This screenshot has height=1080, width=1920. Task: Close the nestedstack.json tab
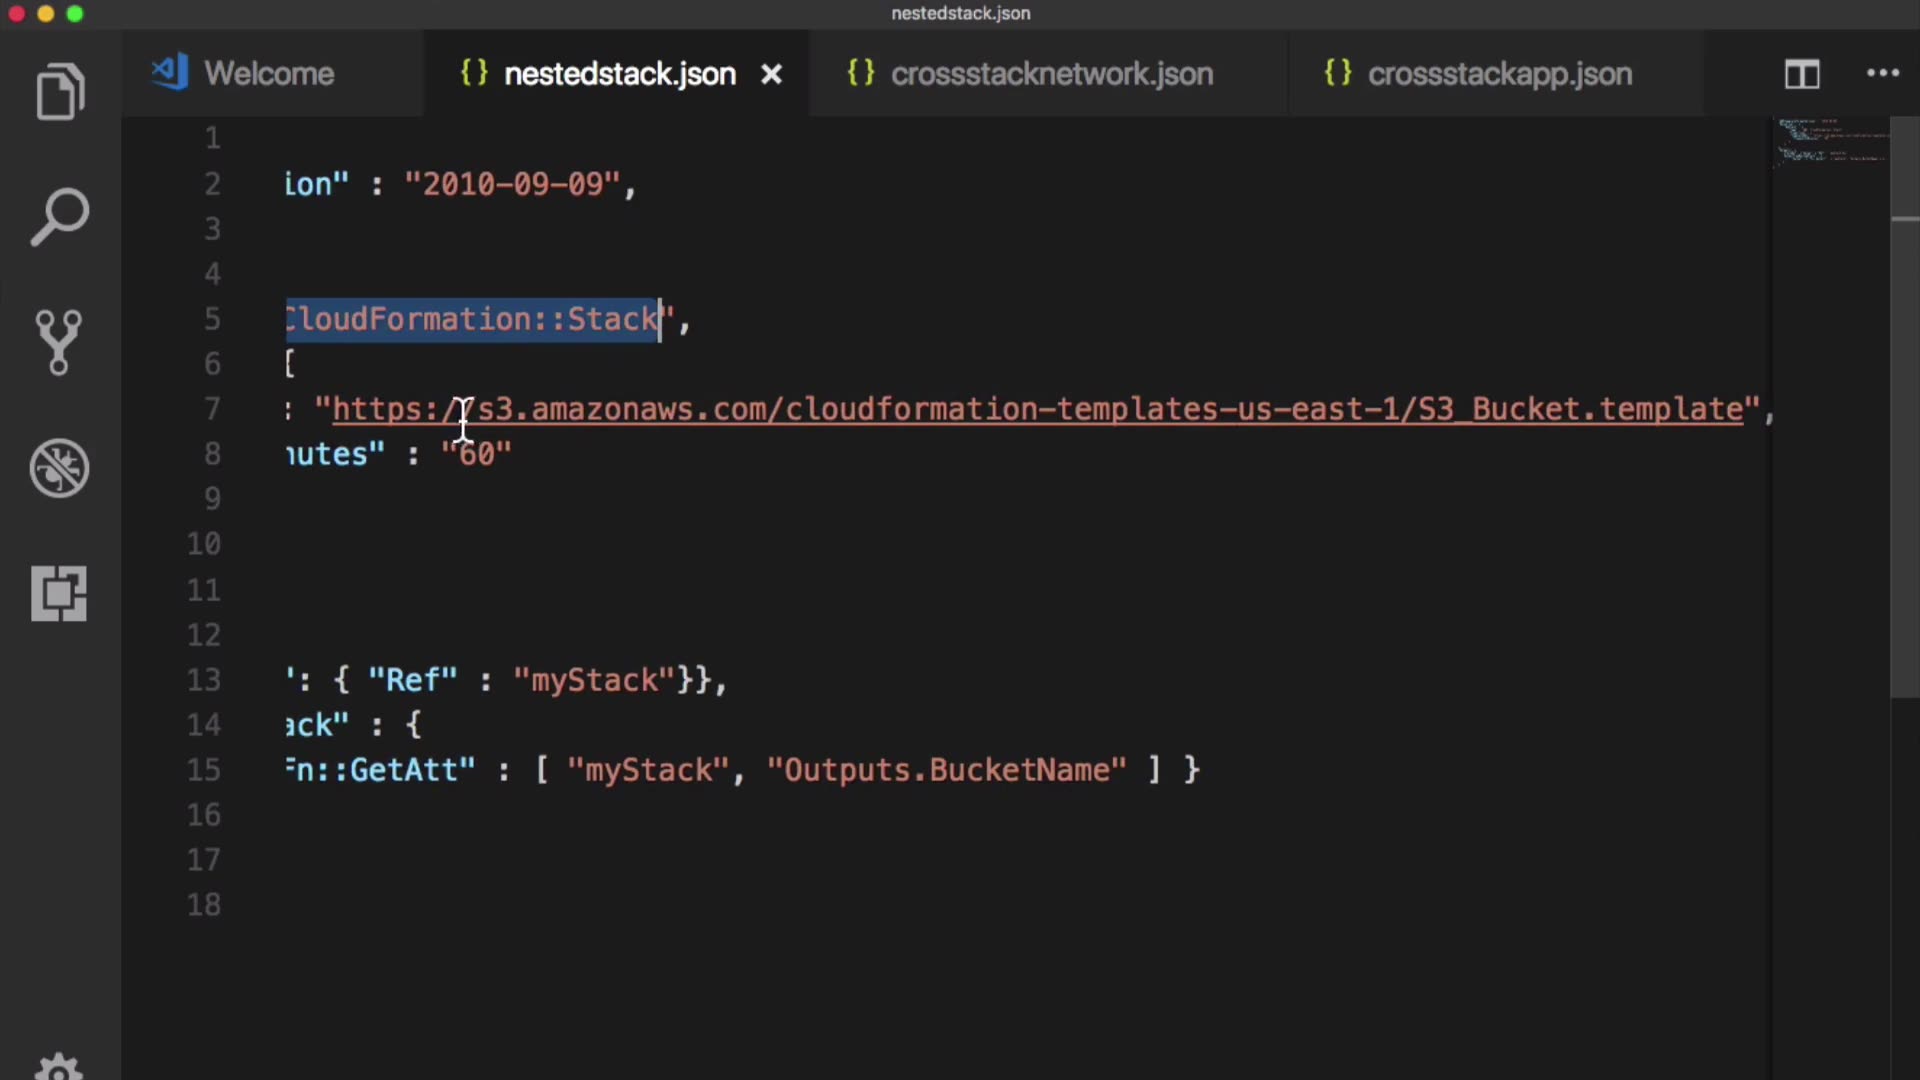click(x=771, y=74)
